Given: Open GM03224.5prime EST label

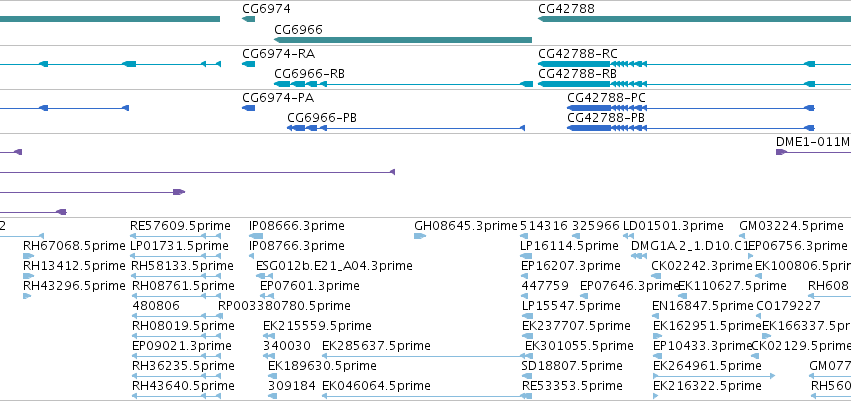Looking at the screenshot, I should click(791, 226).
